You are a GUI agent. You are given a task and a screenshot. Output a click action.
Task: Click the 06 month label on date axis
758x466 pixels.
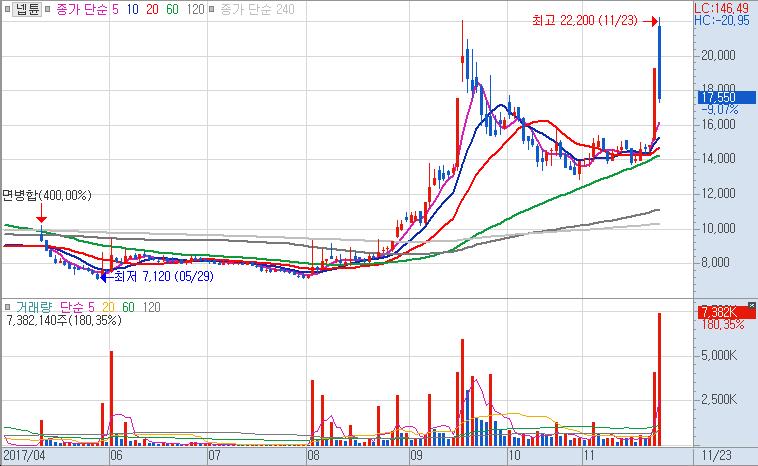point(116,455)
